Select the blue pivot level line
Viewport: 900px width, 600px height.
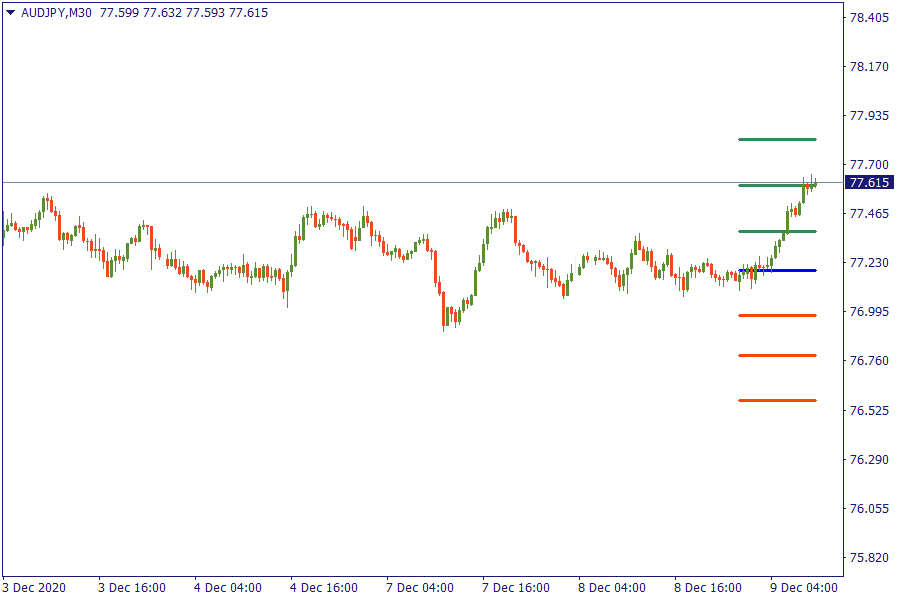click(778, 270)
